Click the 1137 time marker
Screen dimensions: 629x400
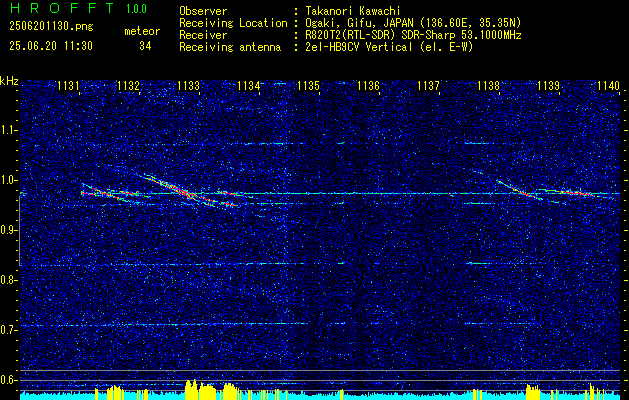428,86
